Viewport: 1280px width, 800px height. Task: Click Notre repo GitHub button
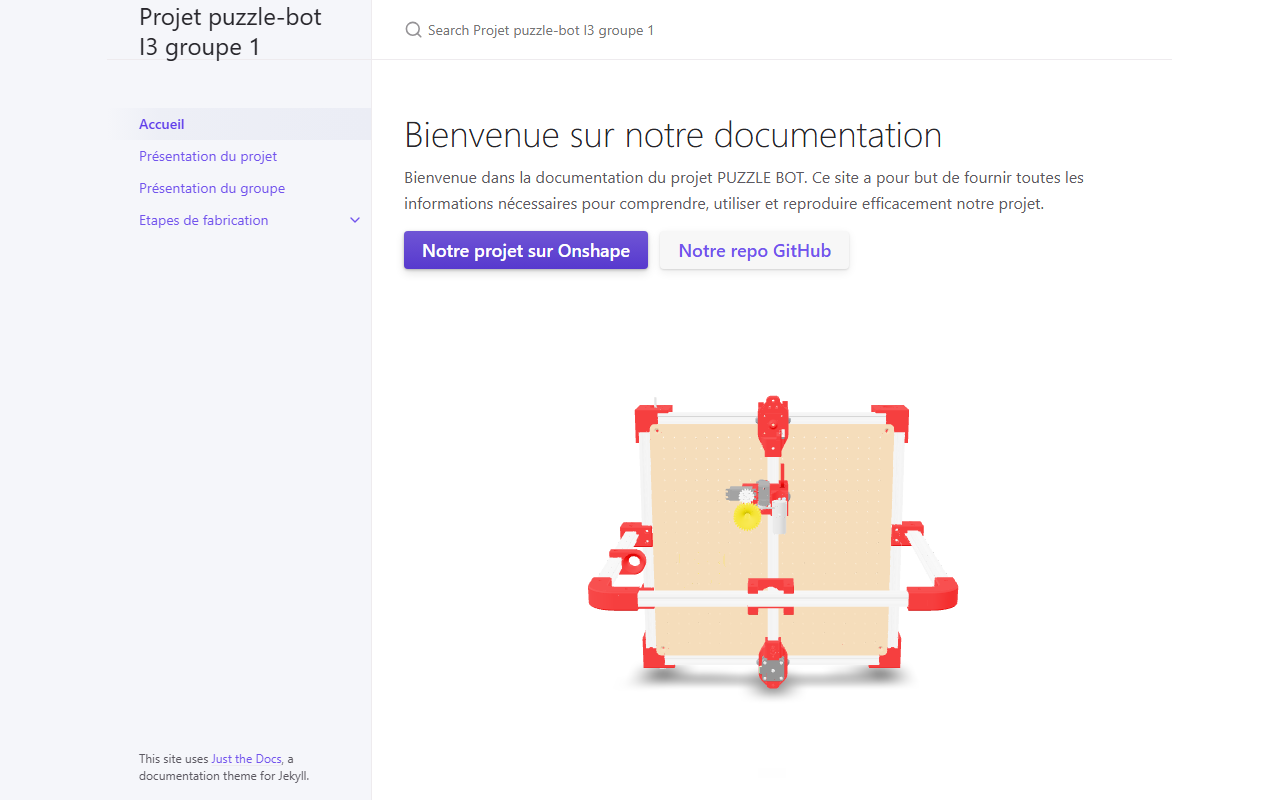755,251
